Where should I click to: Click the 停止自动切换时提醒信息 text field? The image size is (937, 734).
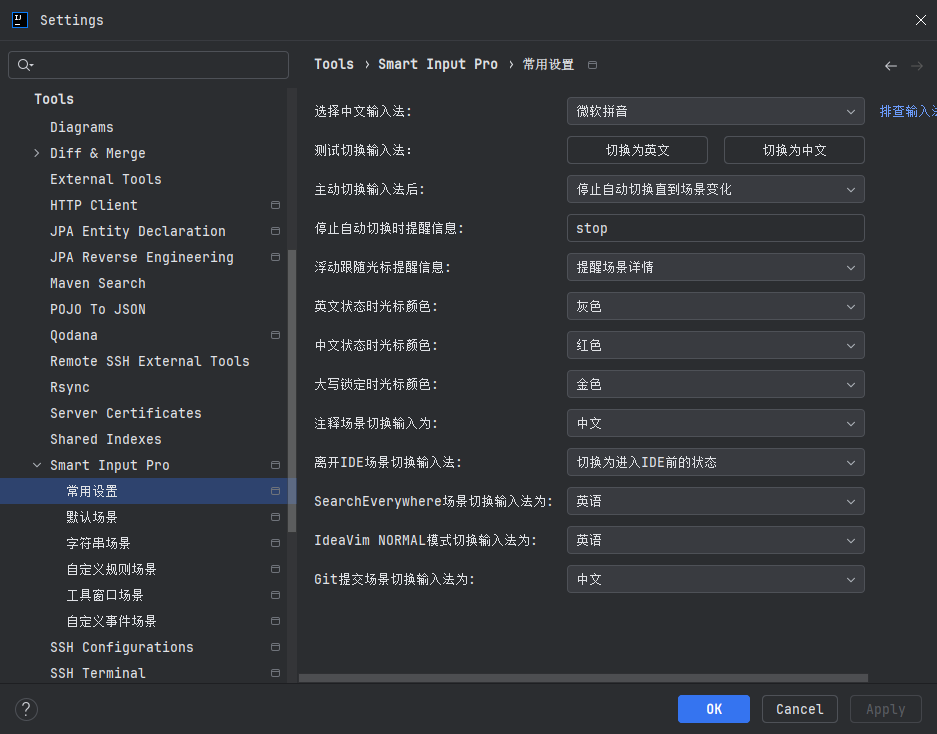click(715, 228)
